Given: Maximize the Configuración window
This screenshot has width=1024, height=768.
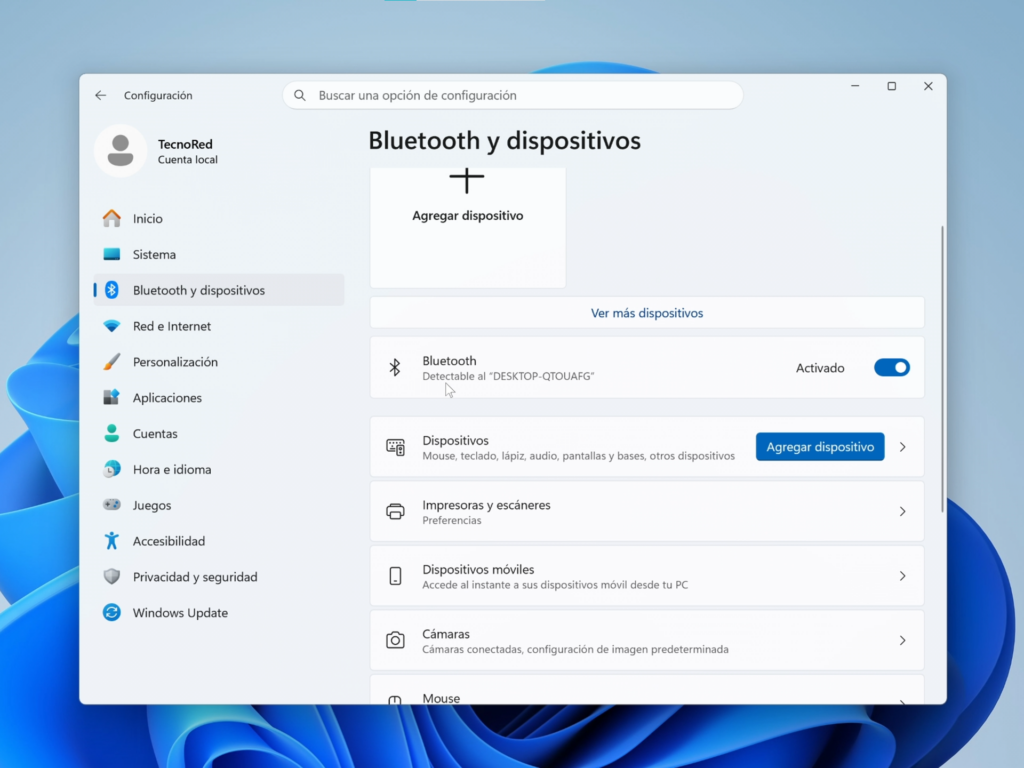Looking at the screenshot, I should point(891,86).
